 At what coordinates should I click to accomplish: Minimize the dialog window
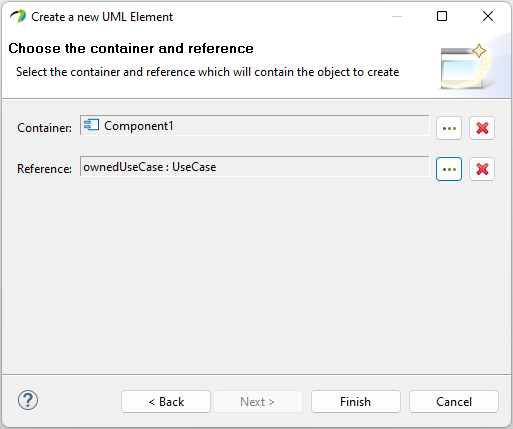point(397,16)
